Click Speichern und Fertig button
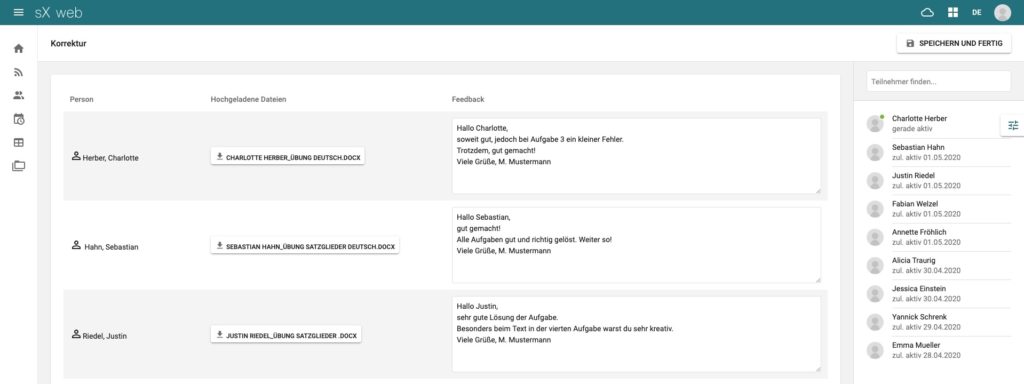The image size is (1024, 384). coord(954,43)
